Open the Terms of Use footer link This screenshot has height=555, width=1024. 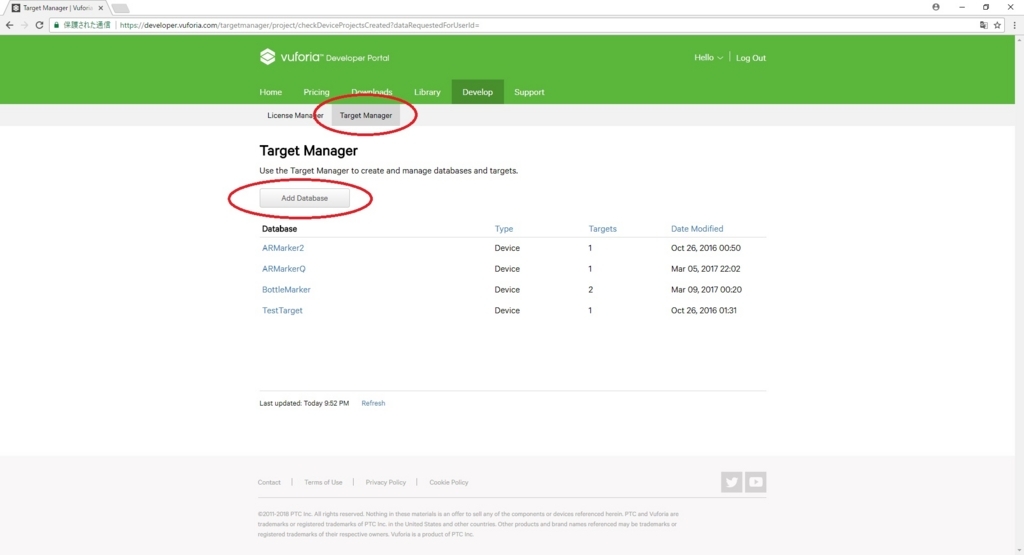click(323, 483)
